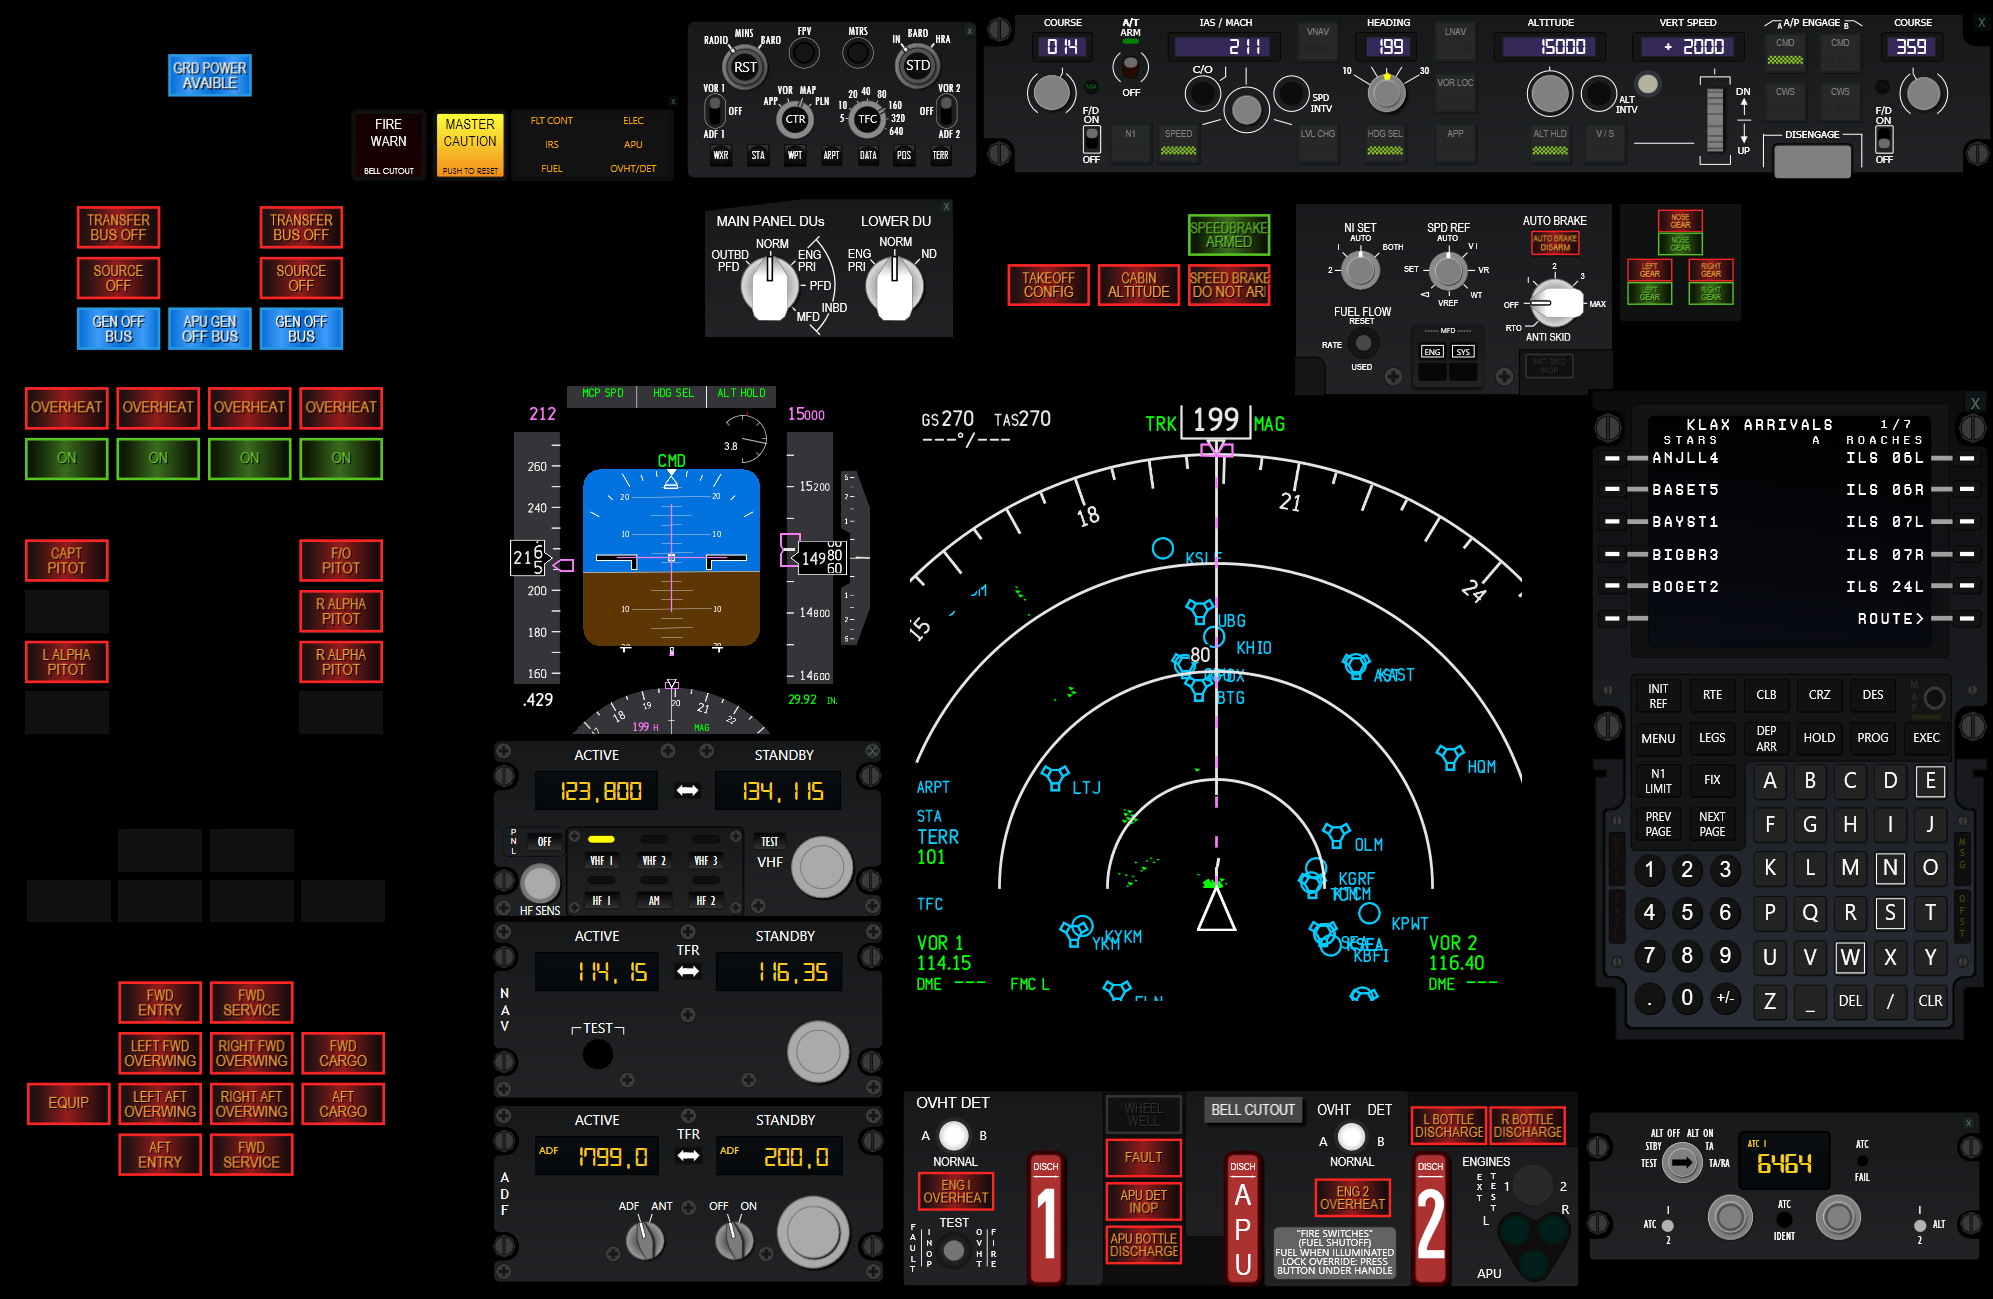Arm the autothrottle with the A/T ARM switch
1993x1299 pixels.
tap(1130, 62)
